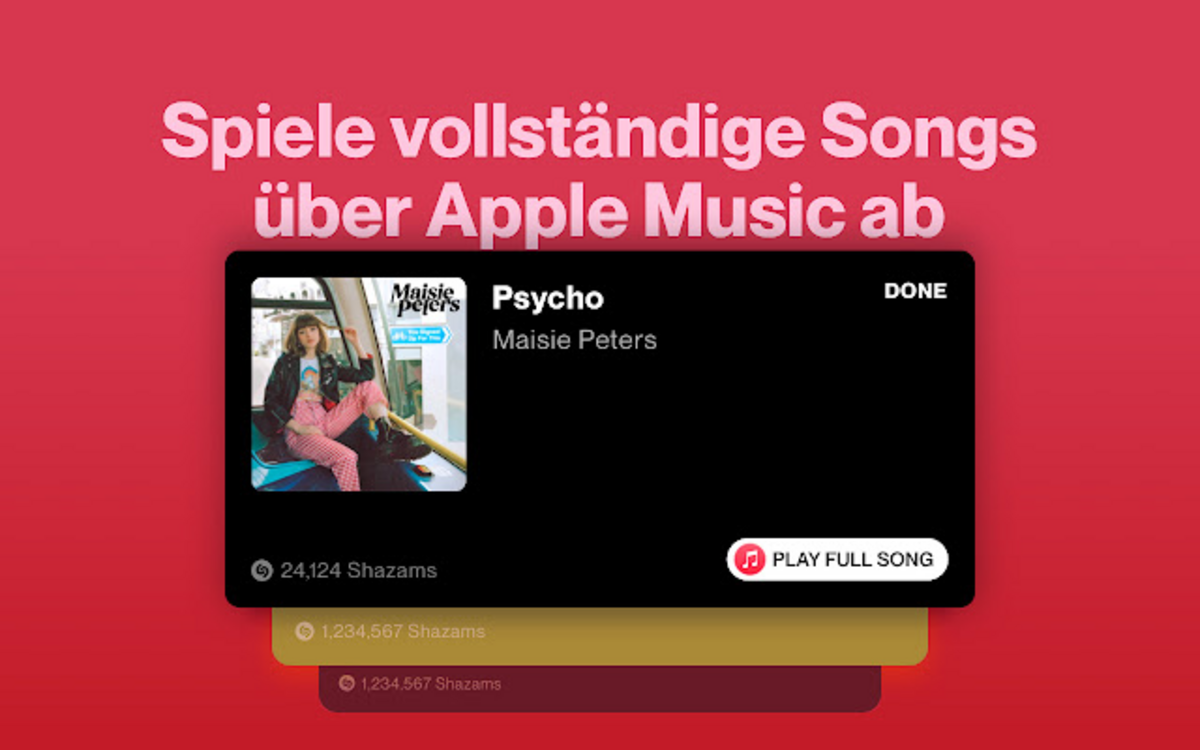Click the blue arrow sign on album cover
The image size is (1200, 750).
[x=420, y=333]
